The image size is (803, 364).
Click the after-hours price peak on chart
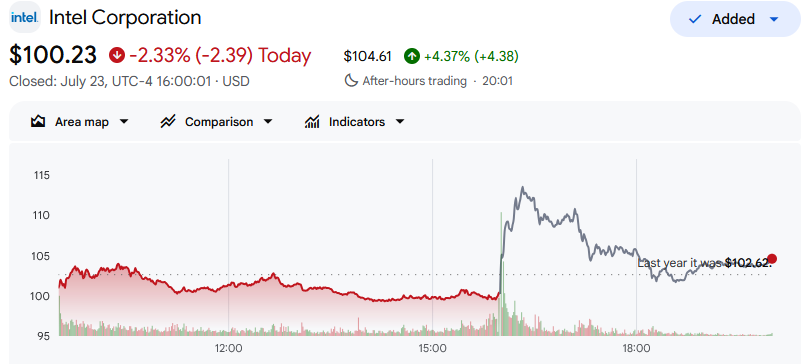pyautogui.click(x=522, y=187)
